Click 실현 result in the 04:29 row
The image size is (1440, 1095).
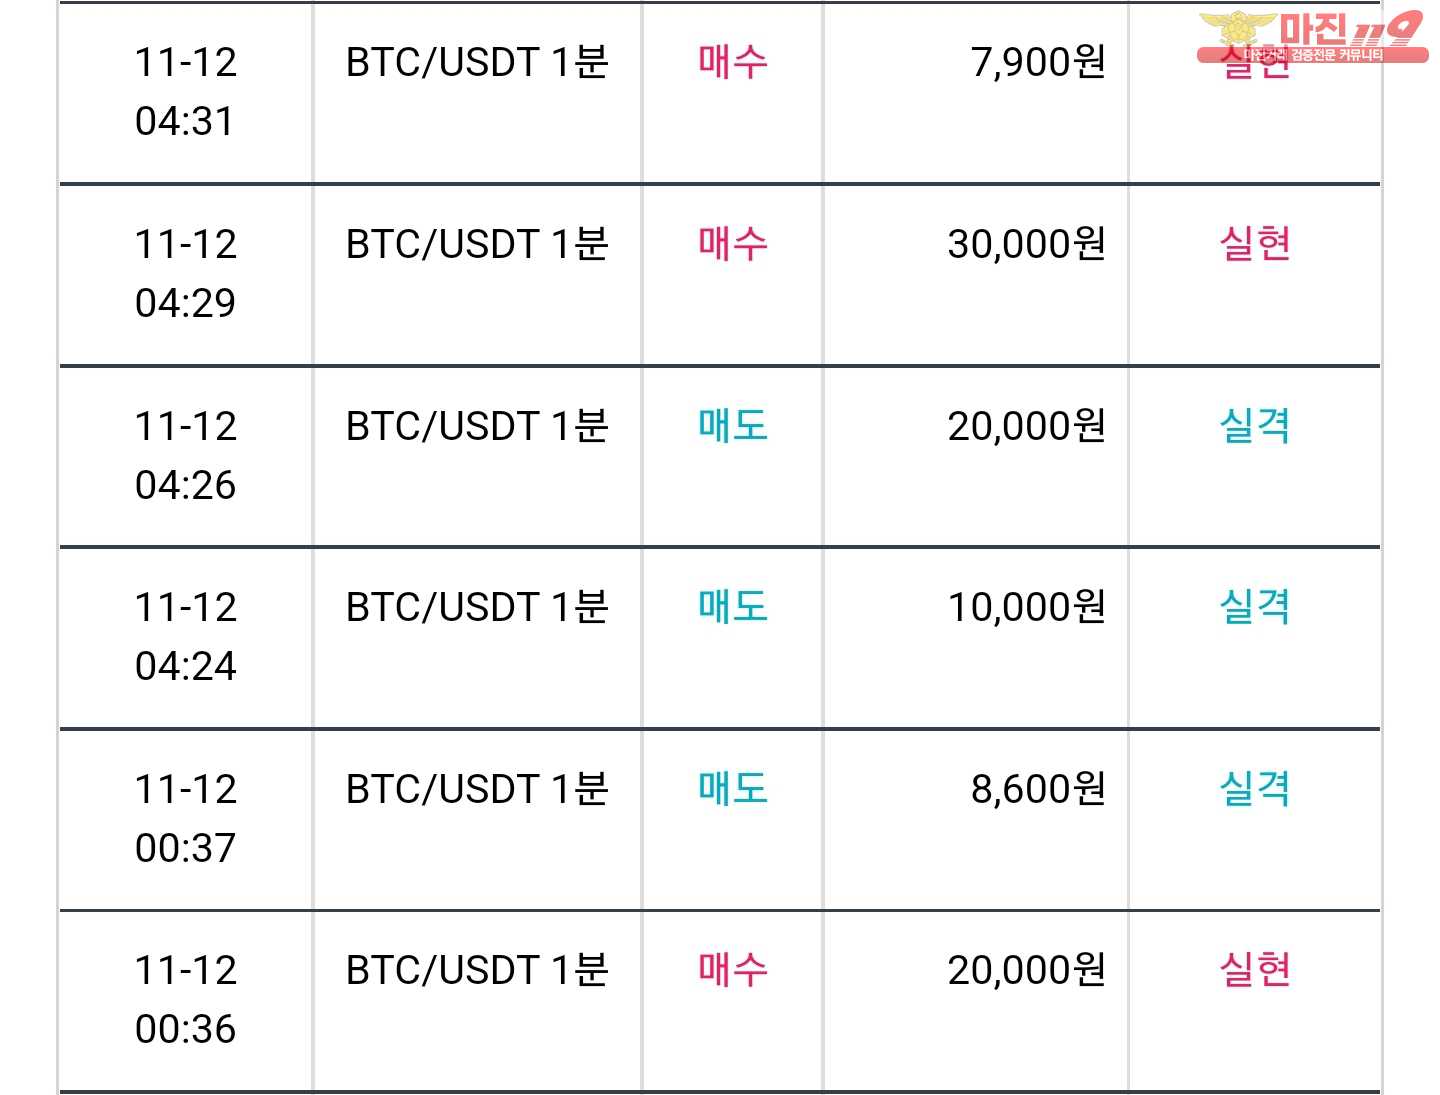[1255, 244]
